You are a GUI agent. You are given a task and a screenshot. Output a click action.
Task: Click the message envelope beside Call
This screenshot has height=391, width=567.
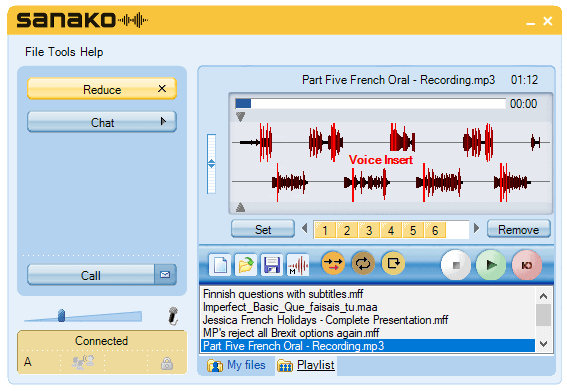(x=165, y=275)
